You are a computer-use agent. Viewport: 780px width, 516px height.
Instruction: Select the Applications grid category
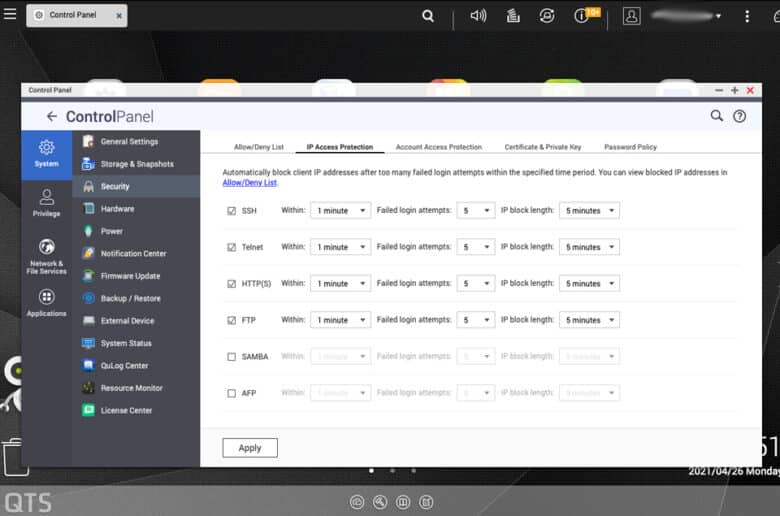pyautogui.click(x=46, y=303)
